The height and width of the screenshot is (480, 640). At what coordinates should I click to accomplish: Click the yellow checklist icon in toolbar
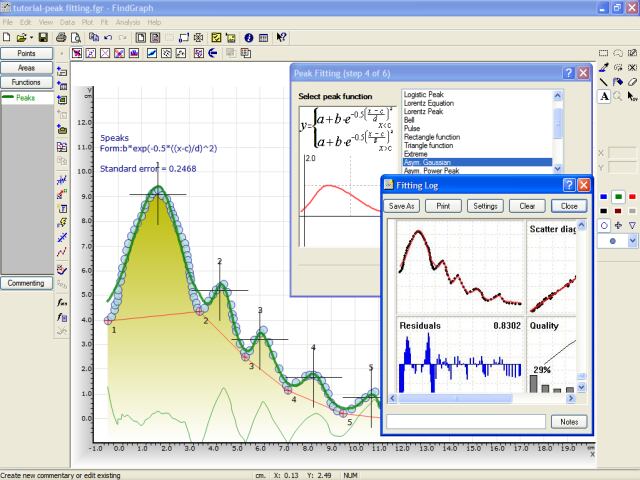point(216,38)
